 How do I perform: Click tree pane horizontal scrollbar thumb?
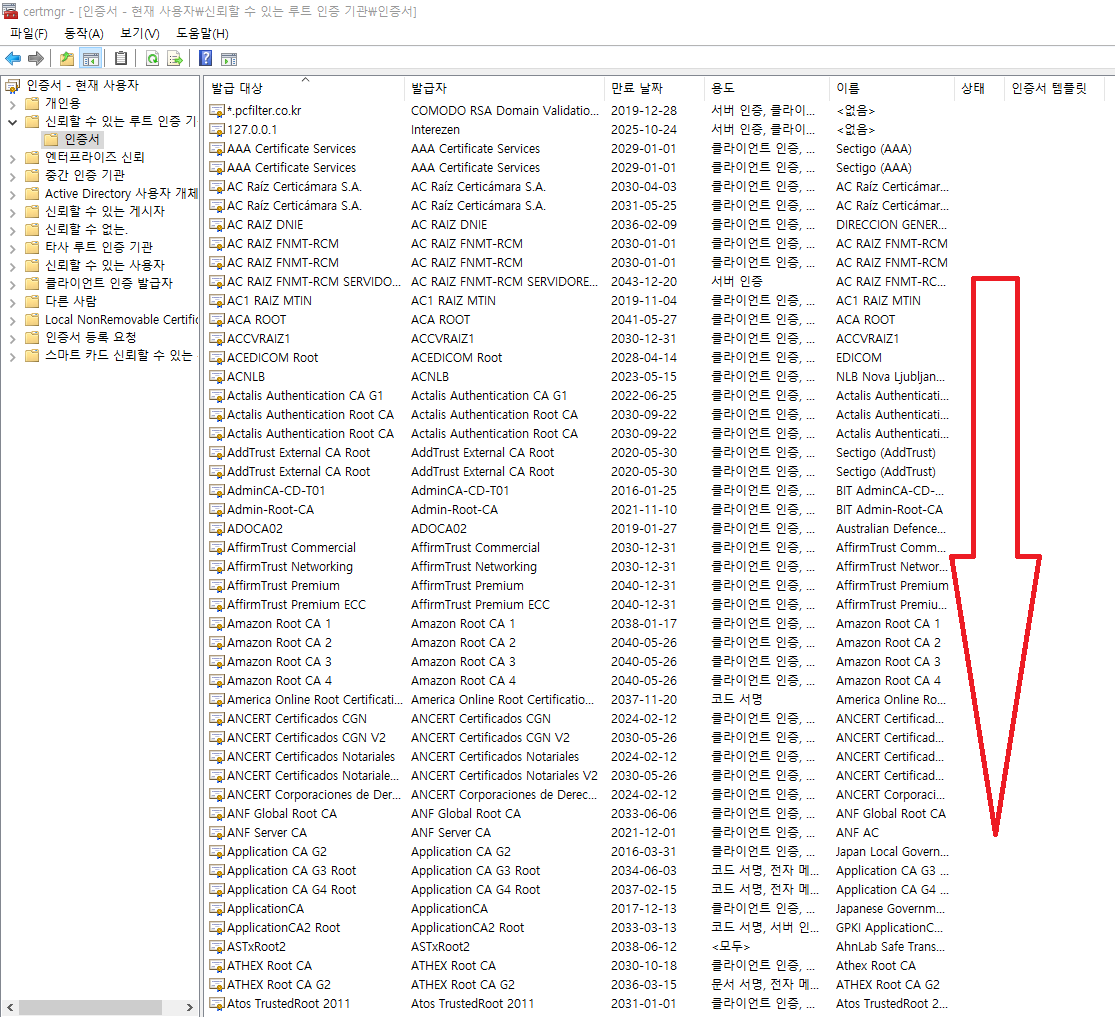(90, 1007)
